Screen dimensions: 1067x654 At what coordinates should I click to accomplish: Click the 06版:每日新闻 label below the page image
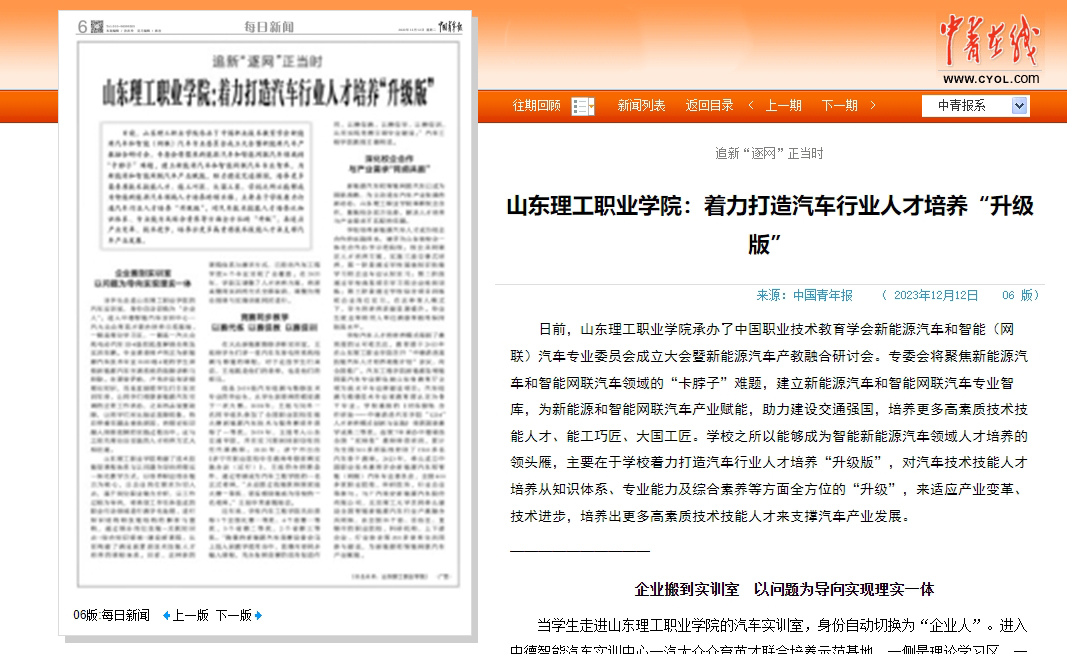tap(112, 616)
